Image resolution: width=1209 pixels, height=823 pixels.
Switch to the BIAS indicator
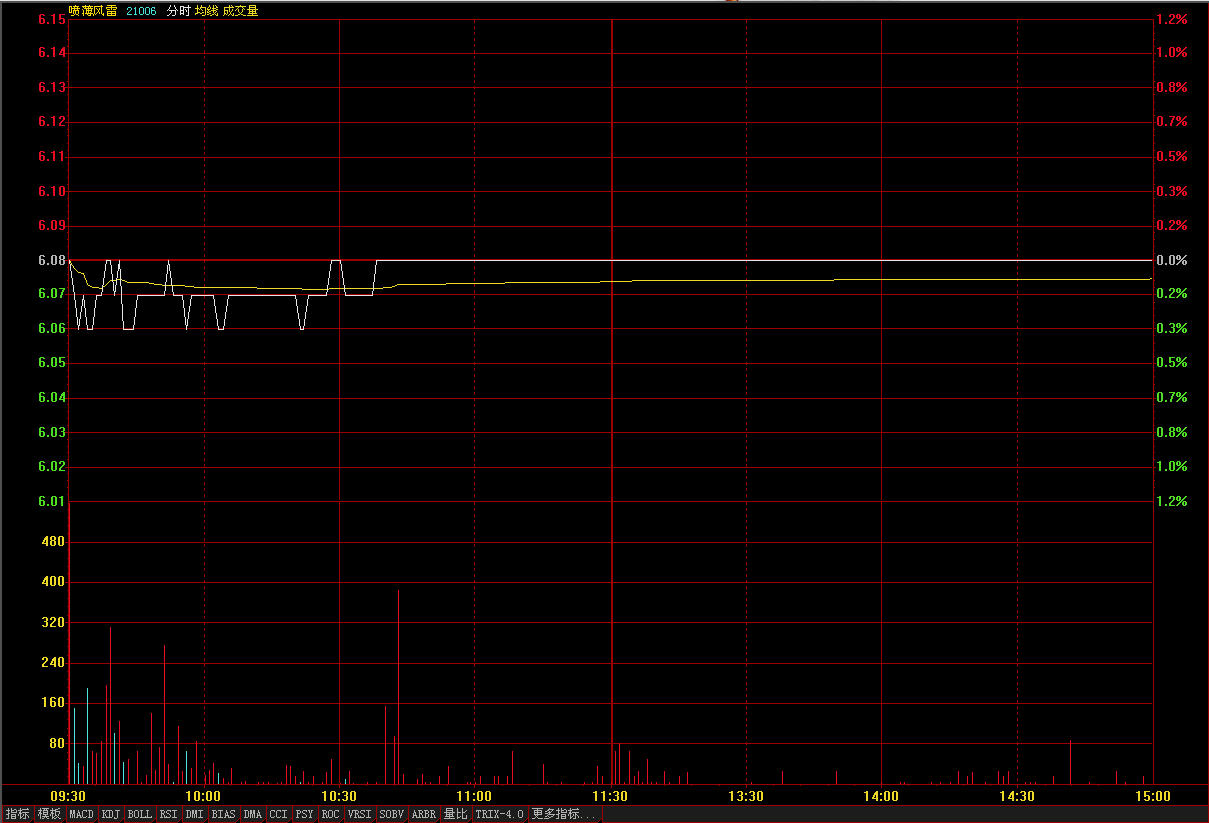[223, 814]
